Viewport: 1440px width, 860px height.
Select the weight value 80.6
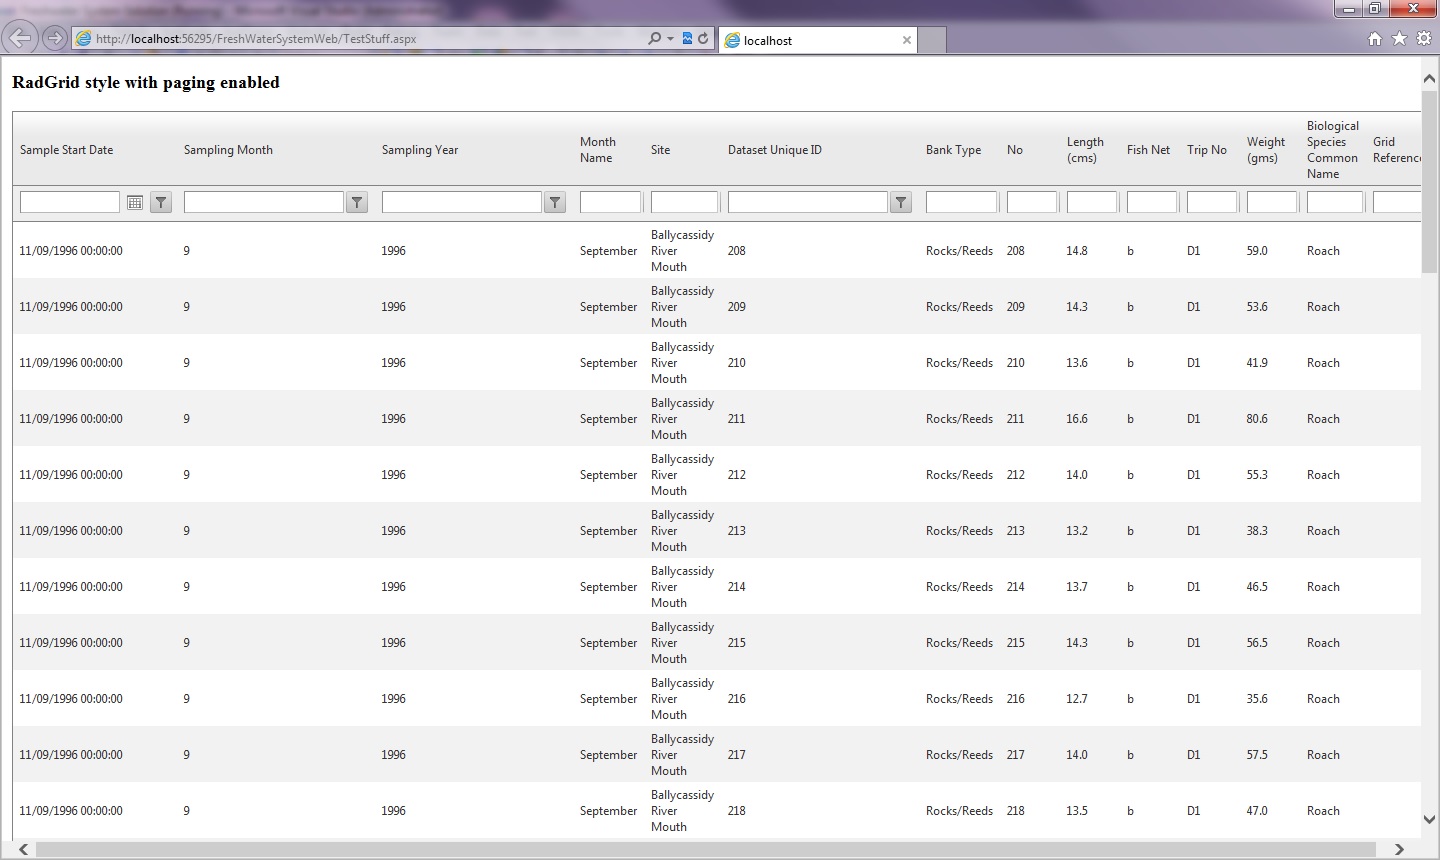tap(1257, 419)
